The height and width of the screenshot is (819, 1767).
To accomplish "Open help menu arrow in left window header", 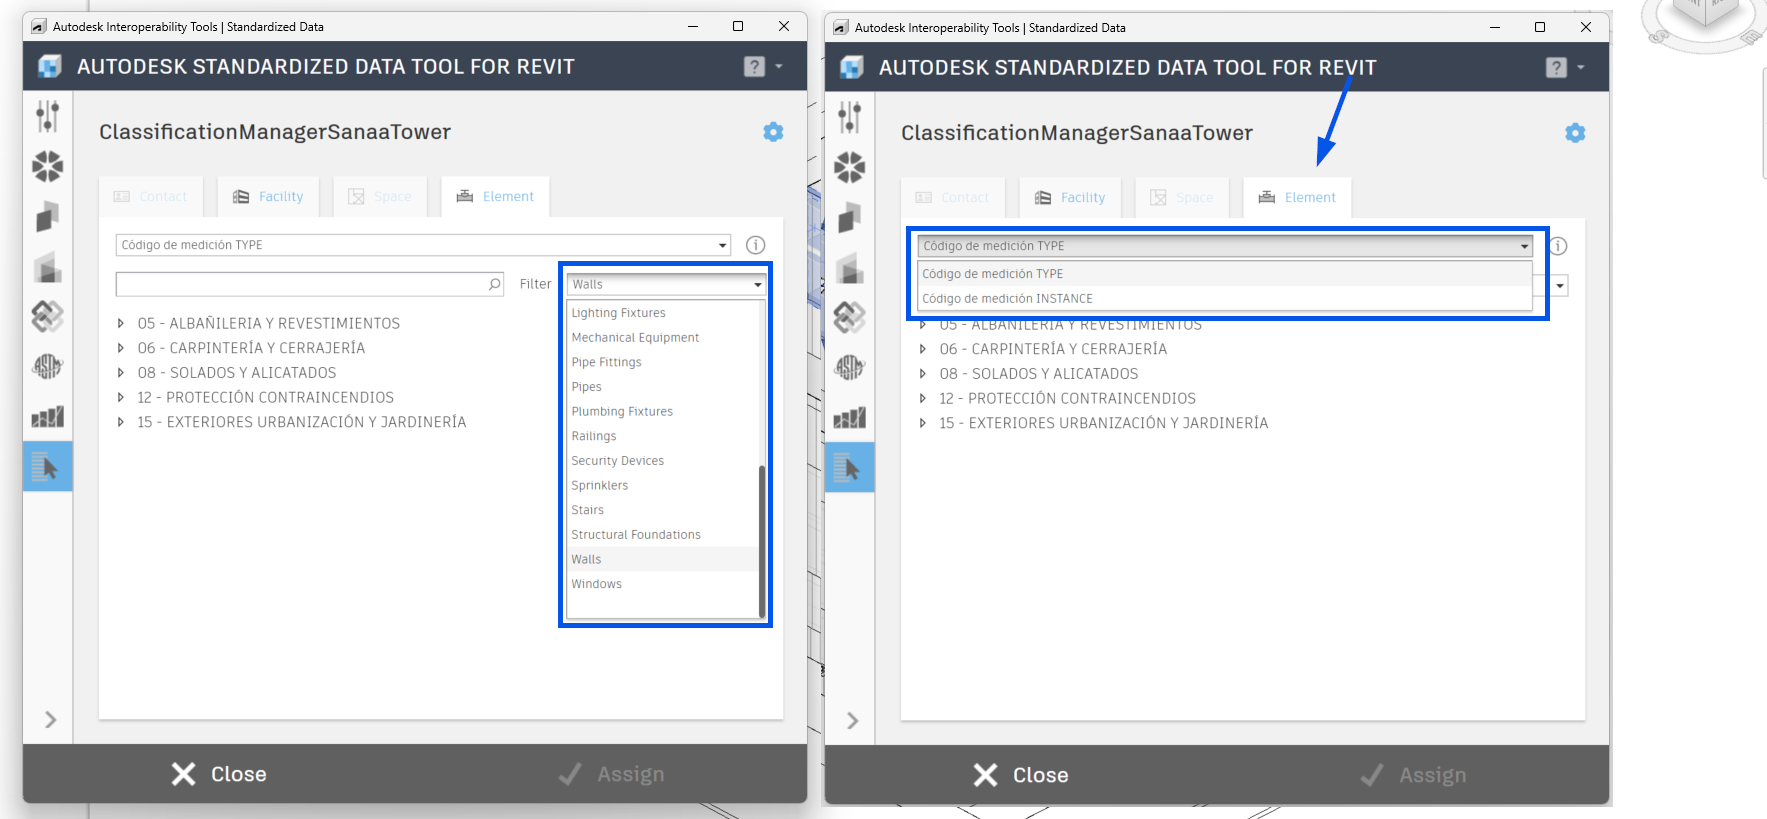I will (779, 66).
